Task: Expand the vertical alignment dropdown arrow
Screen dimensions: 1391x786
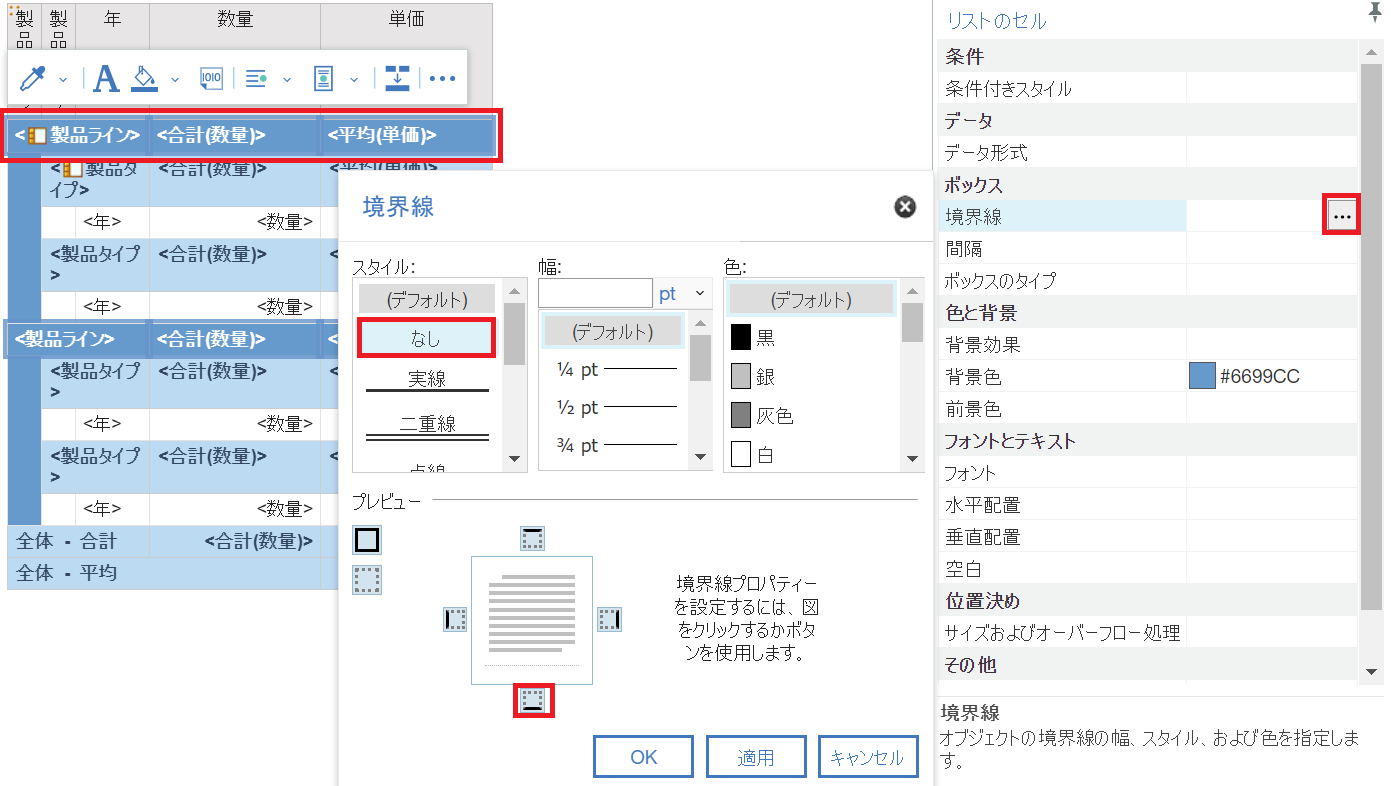Action: [354, 79]
